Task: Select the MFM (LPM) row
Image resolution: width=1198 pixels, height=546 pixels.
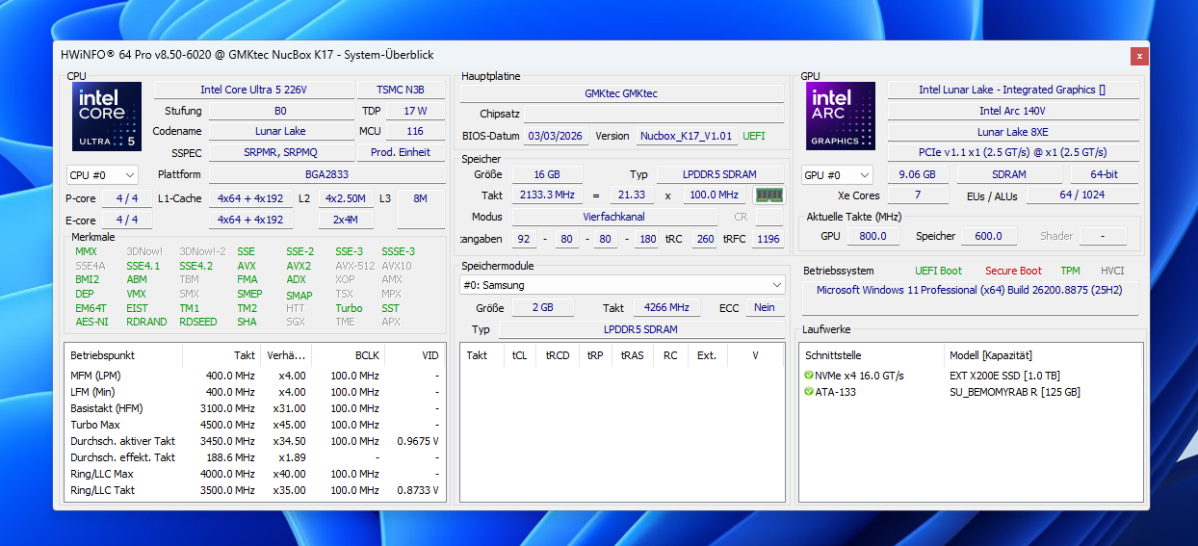Action: pyautogui.click(x=256, y=376)
